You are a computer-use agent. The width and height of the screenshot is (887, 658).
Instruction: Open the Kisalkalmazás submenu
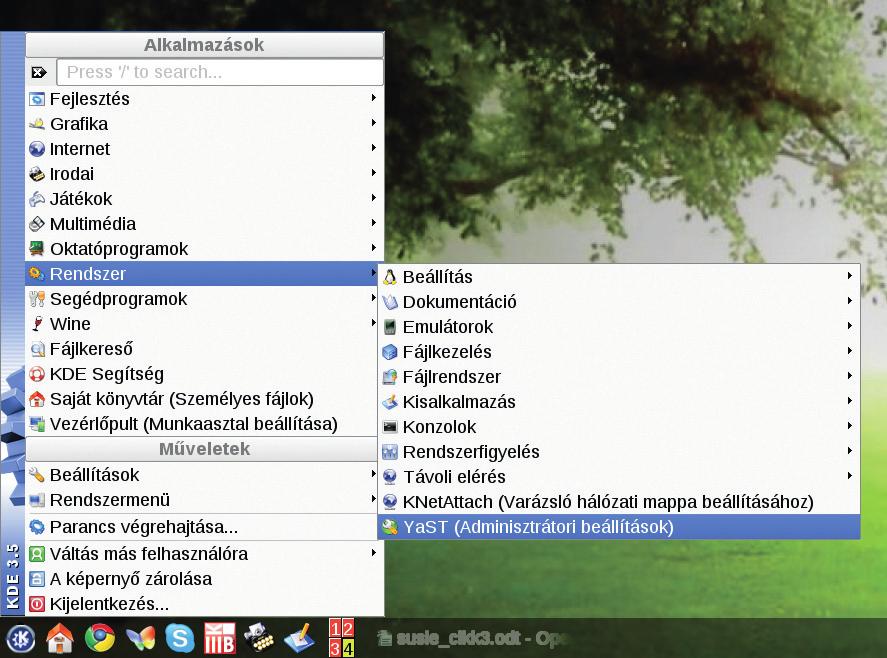(619, 402)
